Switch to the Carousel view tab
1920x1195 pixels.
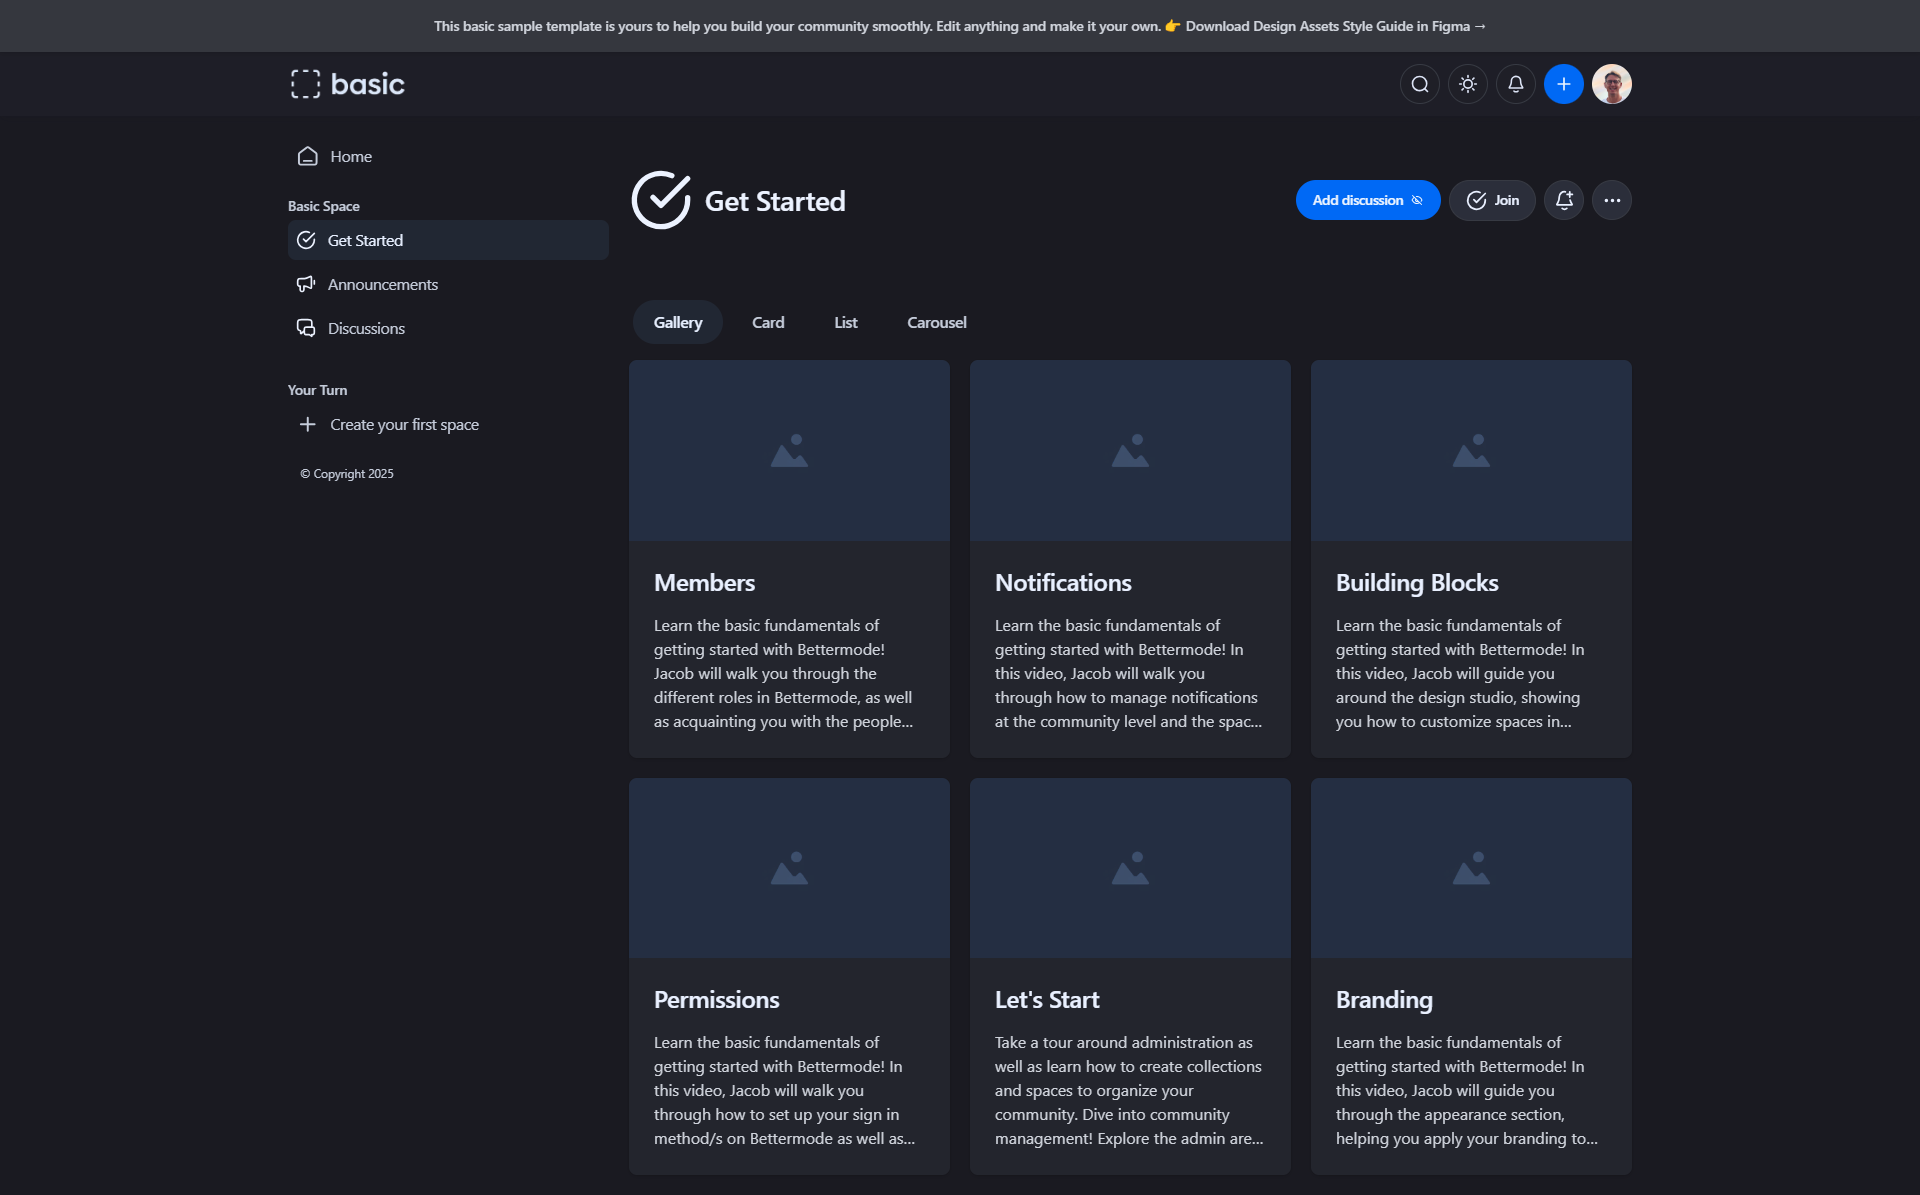[936, 322]
